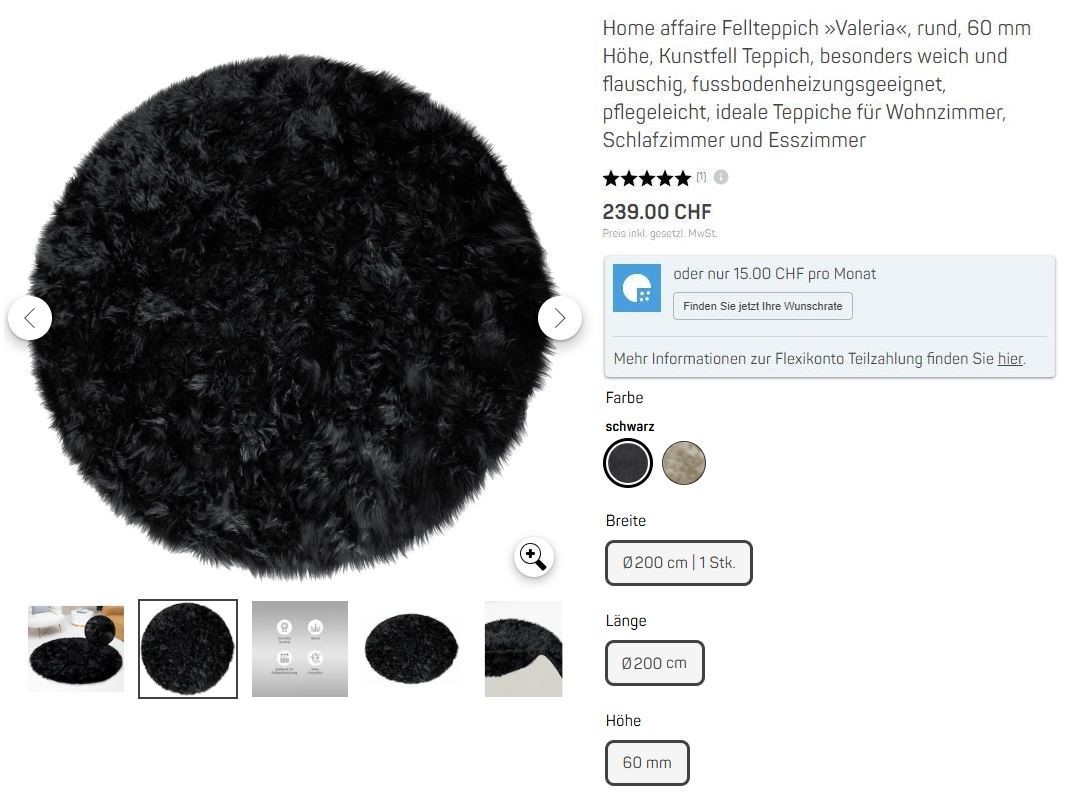
Task: Open the review count (1)
Action: pyautogui.click(x=701, y=177)
